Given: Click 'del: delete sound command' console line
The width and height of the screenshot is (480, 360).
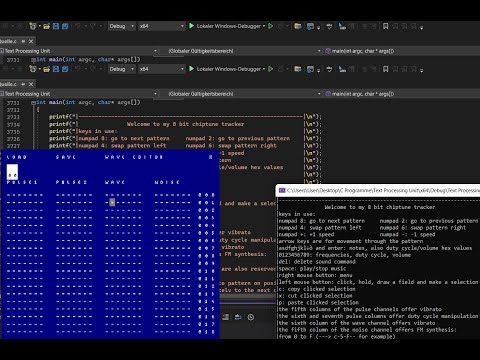Looking at the screenshot, I should (x=317, y=262).
